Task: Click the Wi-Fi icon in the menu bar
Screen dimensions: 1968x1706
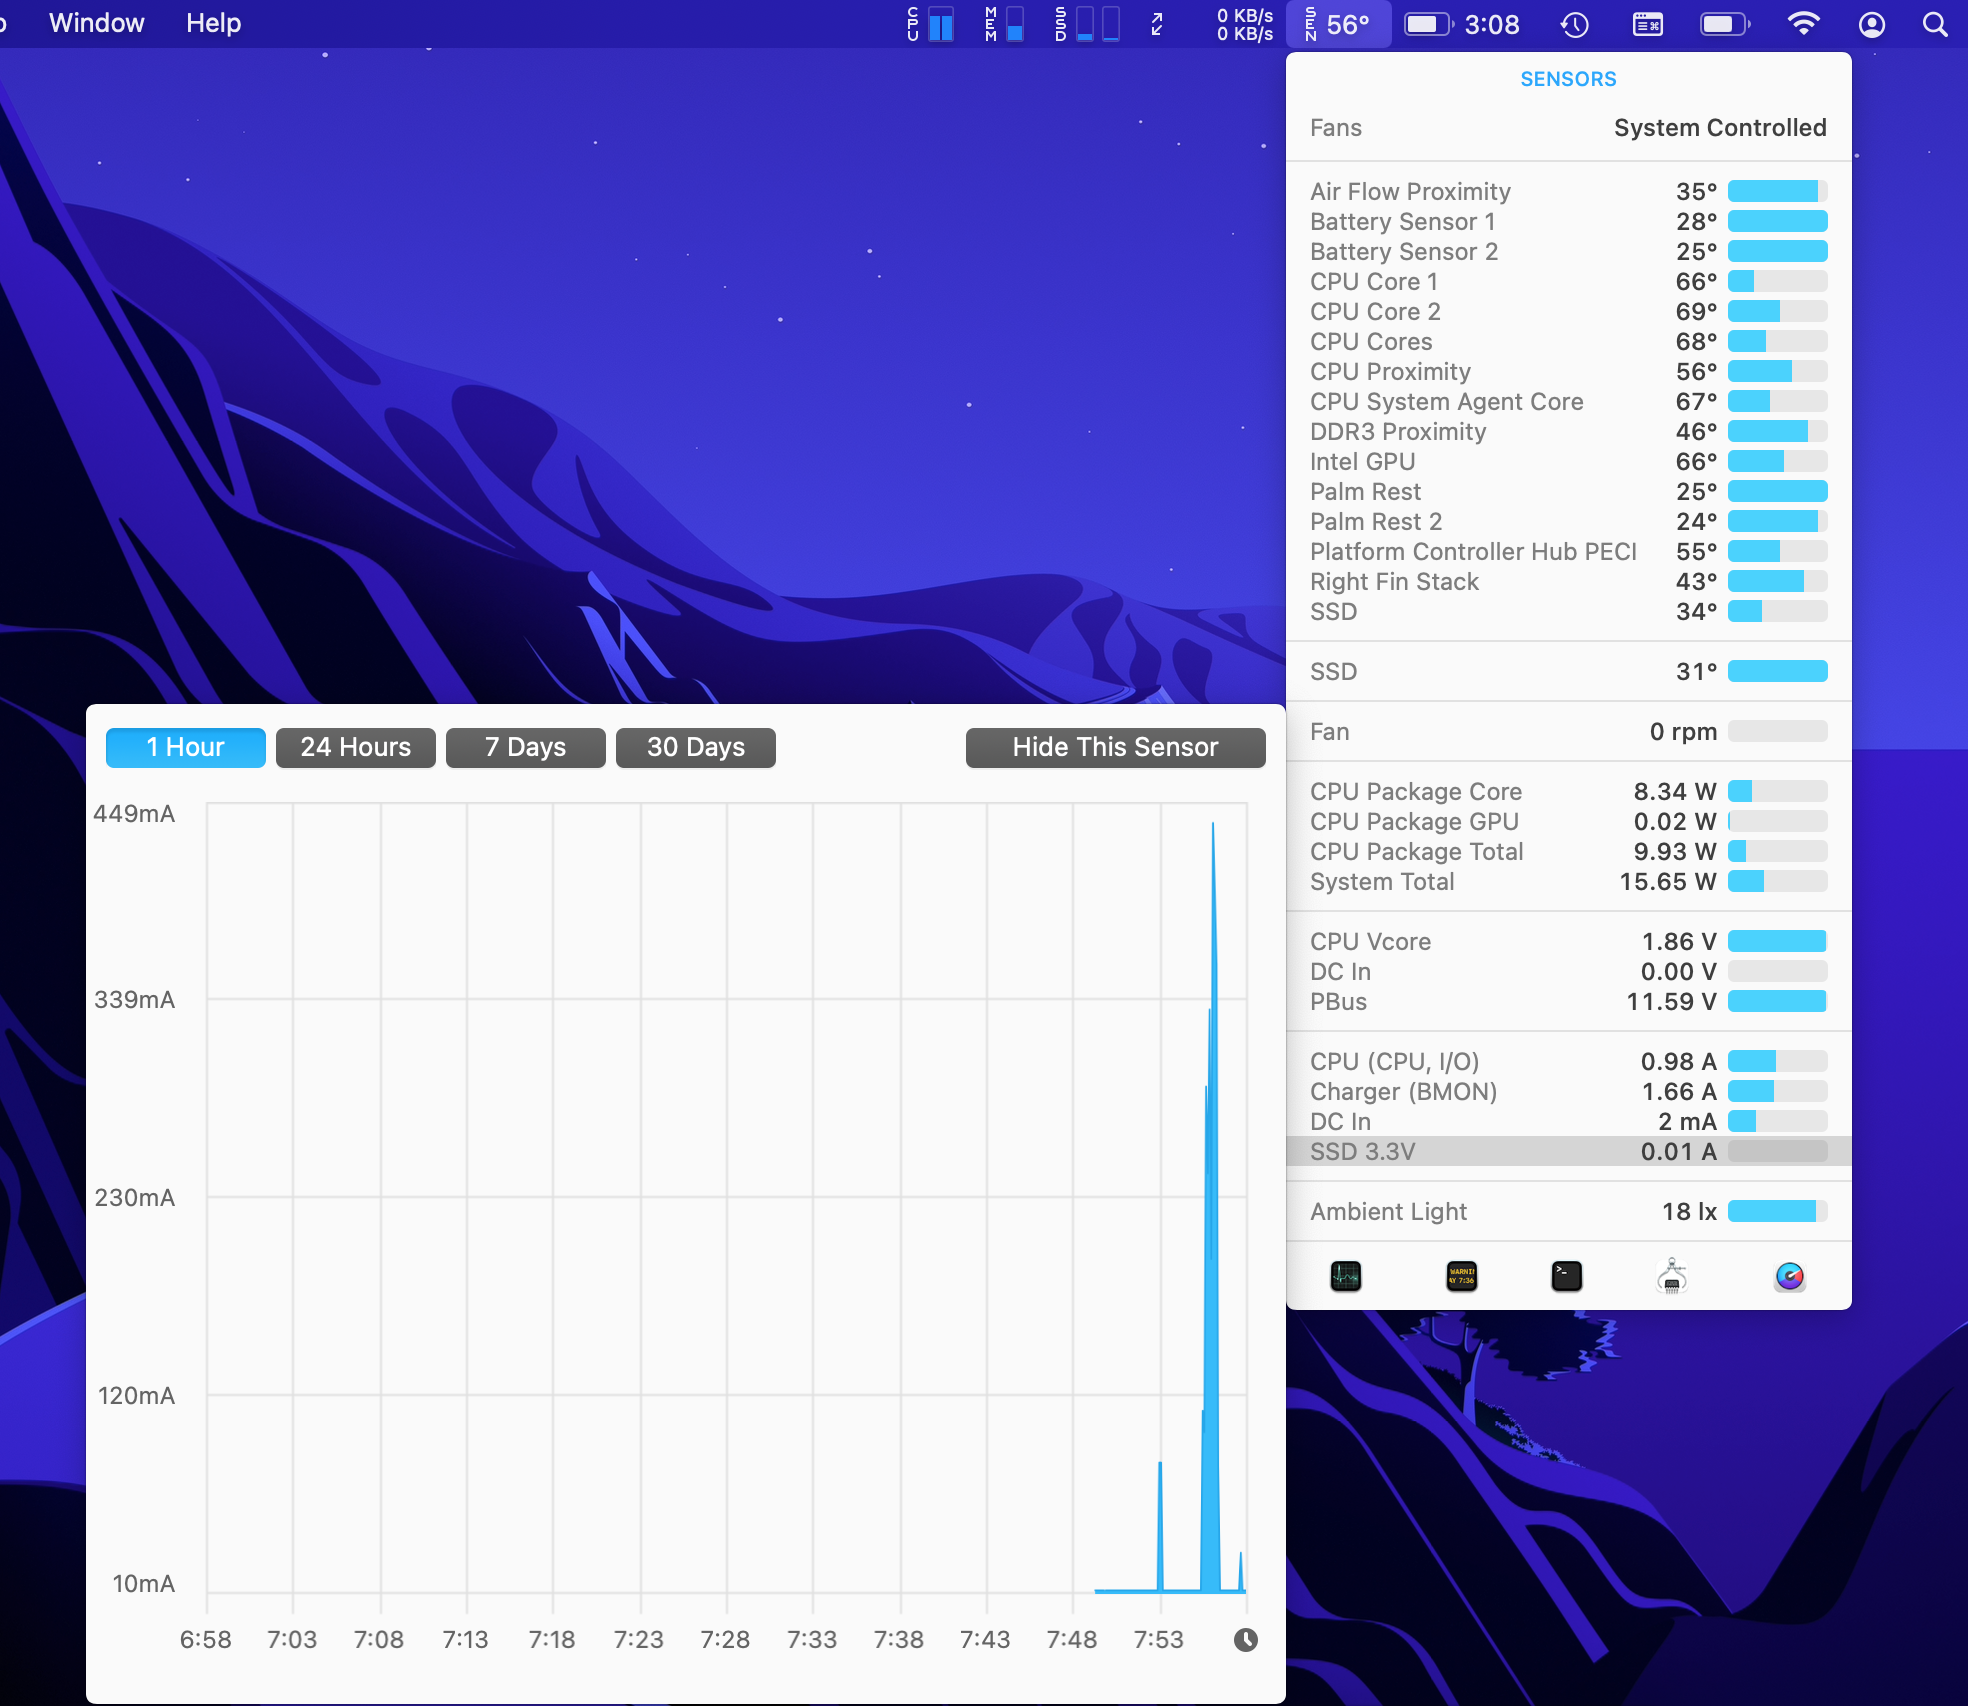Action: click(1805, 22)
